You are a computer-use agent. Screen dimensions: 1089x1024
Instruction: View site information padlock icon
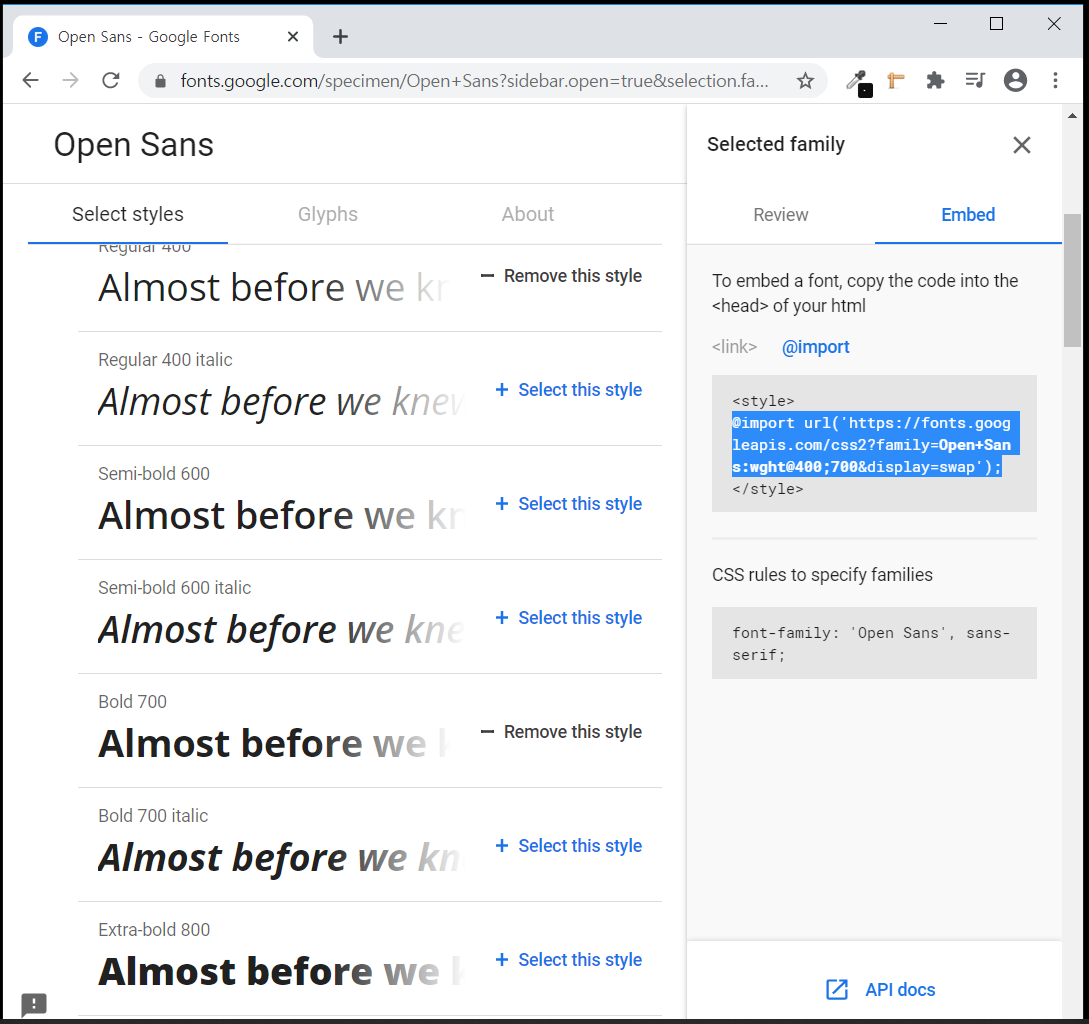(x=160, y=81)
